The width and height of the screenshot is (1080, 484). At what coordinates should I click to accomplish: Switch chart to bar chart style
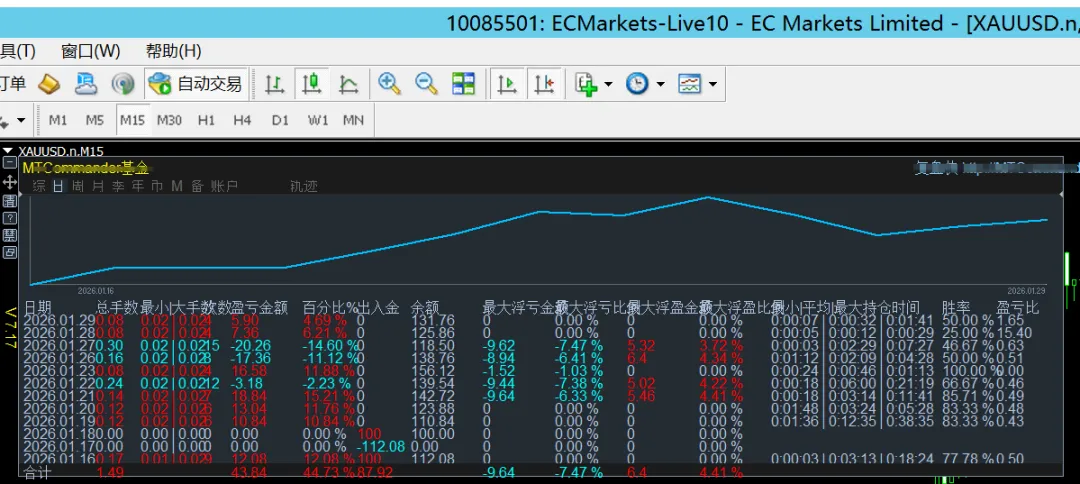click(275, 84)
